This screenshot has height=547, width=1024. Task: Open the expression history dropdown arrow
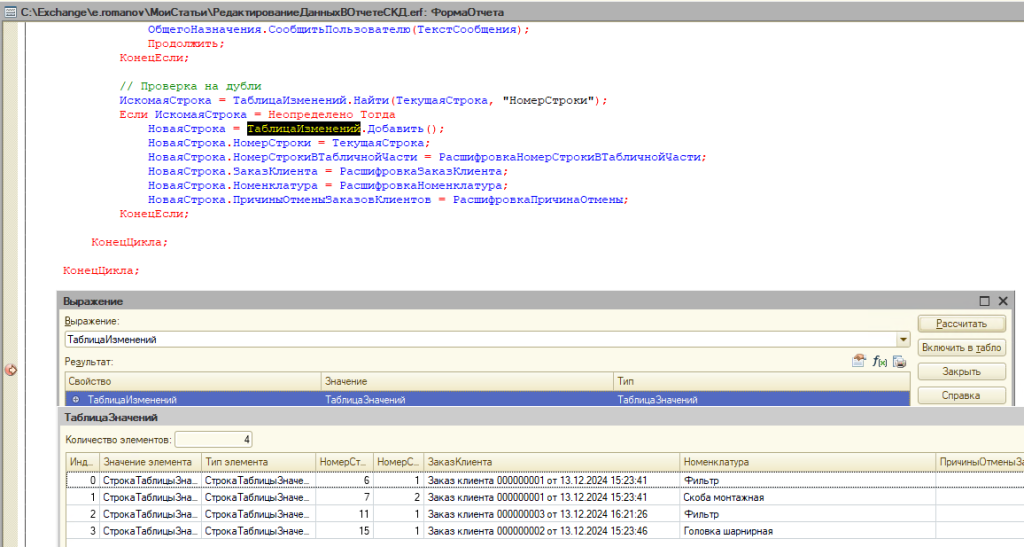click(x=903, y=340)
